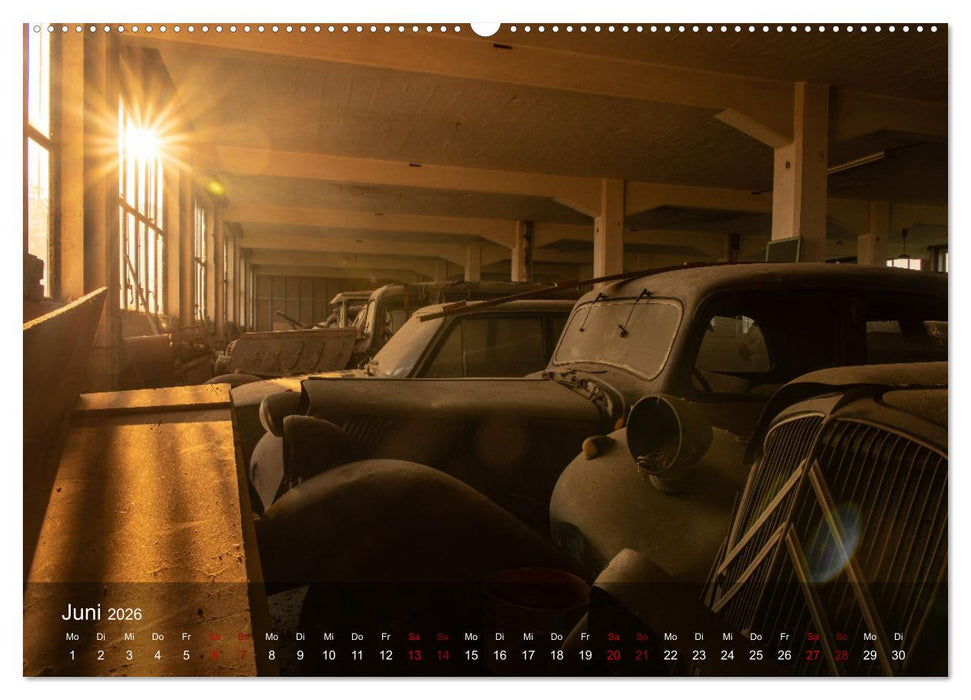The height and width of the screenshot is (700, 971).
Task: Click the first Mo weekday header
Action: point(70,635)
